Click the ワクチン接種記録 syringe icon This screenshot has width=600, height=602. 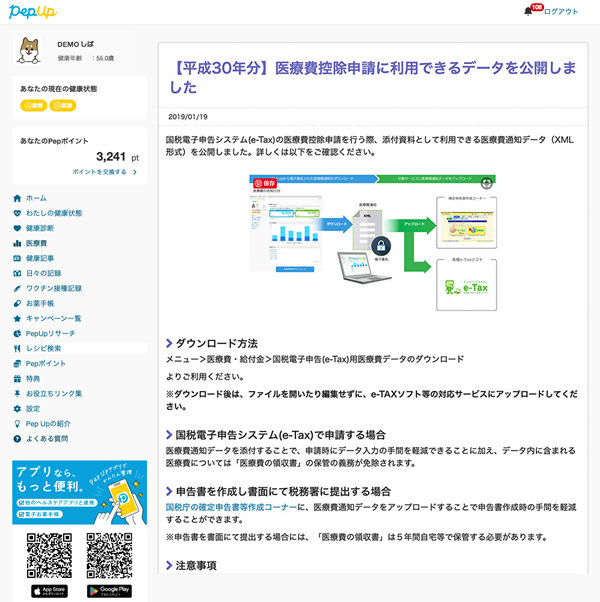point(17,288)
